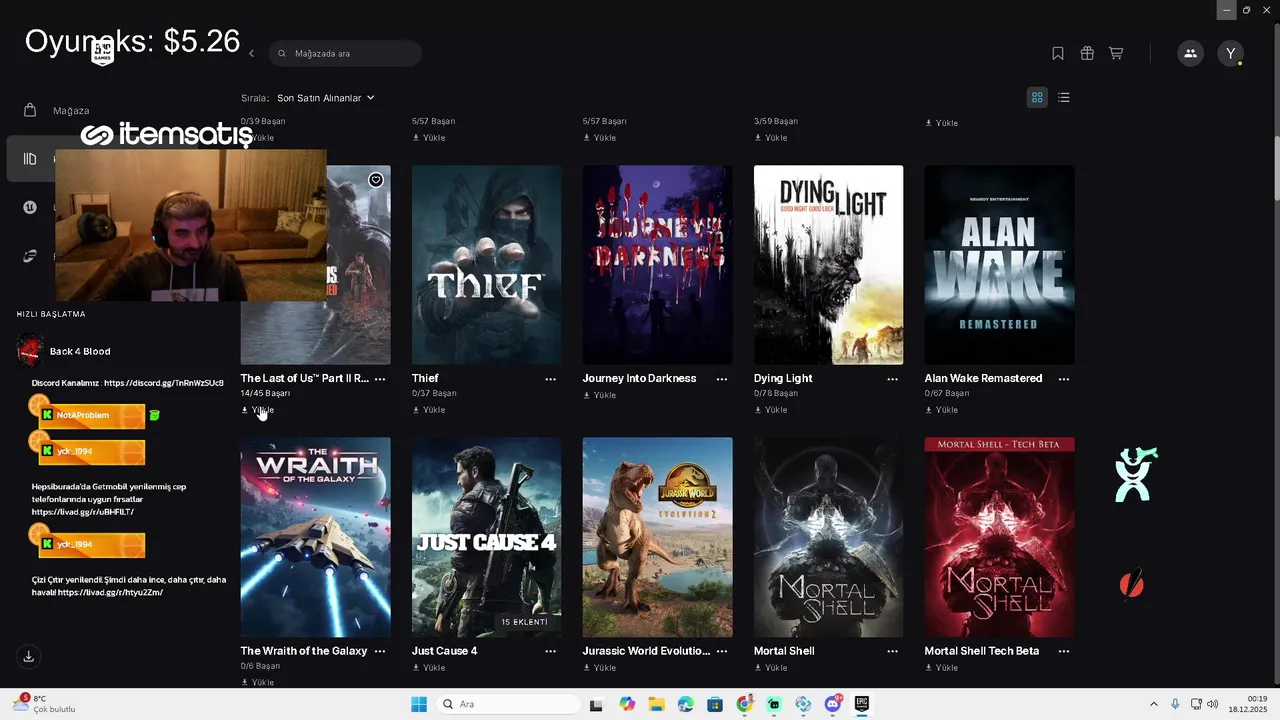Screen dimensions: 1280x720
Task: Open the Jurassic World Evolution 2 cover
Action: [x=658, y=537]
